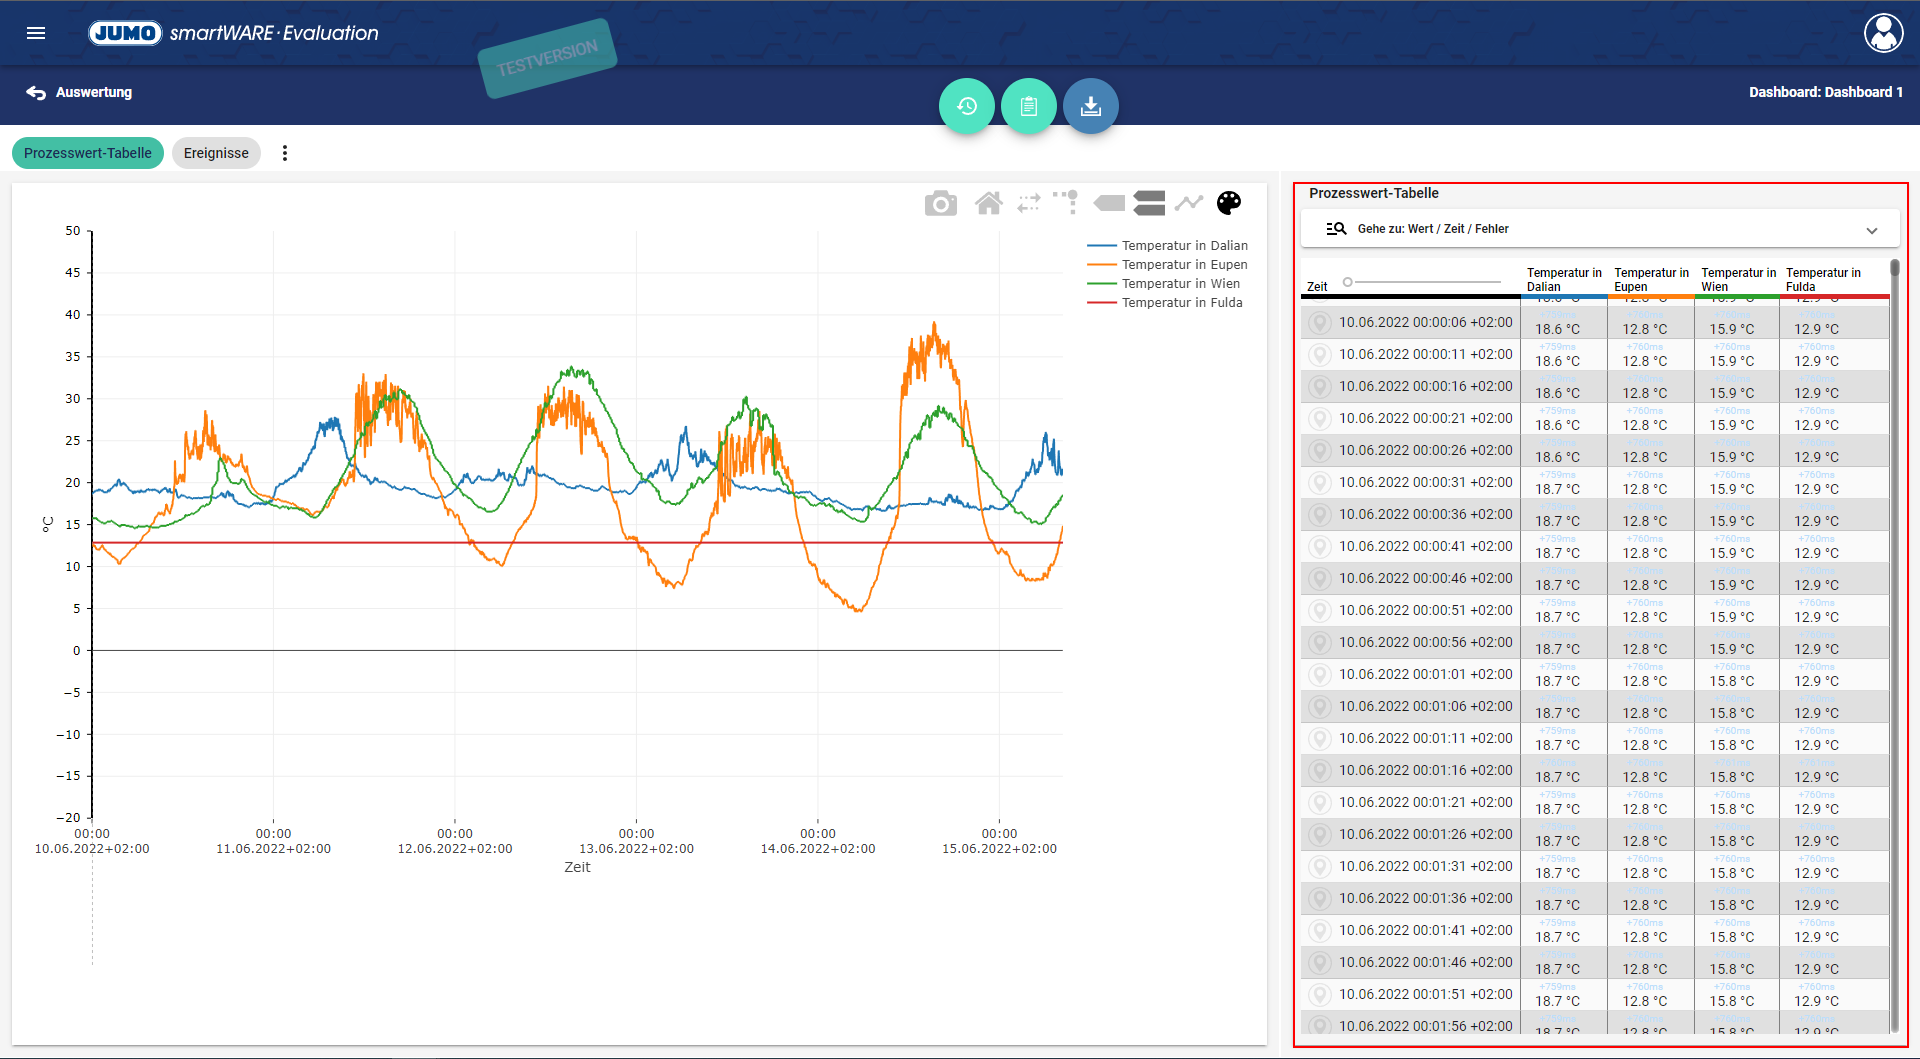This screenshot has height=1059, width=1920.
Task: Click the round history clock button
Action: click(x=966, y=106)
